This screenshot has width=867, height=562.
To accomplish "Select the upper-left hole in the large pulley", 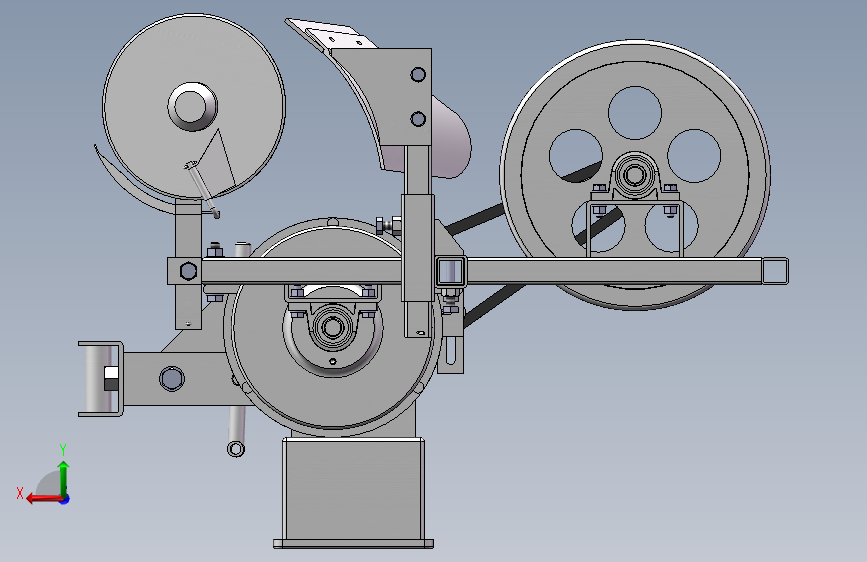I will (576, 155).
